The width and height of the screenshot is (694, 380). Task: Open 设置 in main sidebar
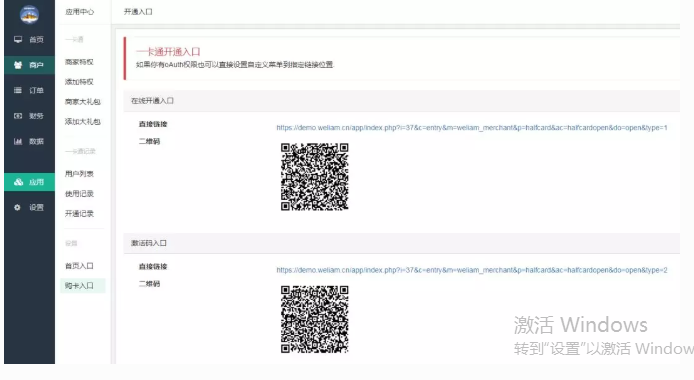(30, 207)
